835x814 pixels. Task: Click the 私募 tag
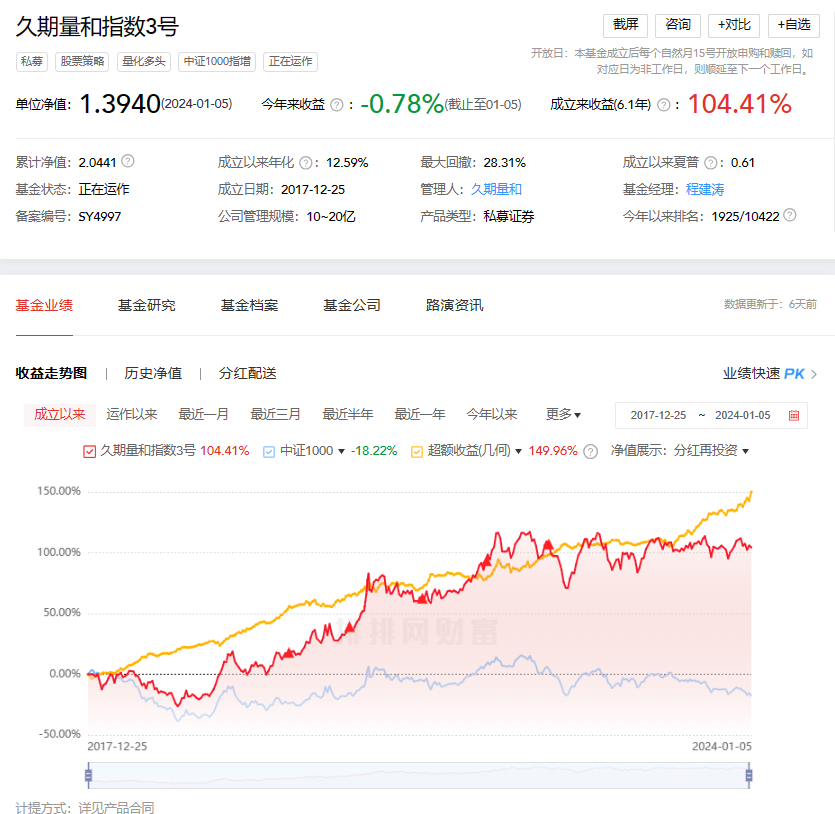(31, 62)
